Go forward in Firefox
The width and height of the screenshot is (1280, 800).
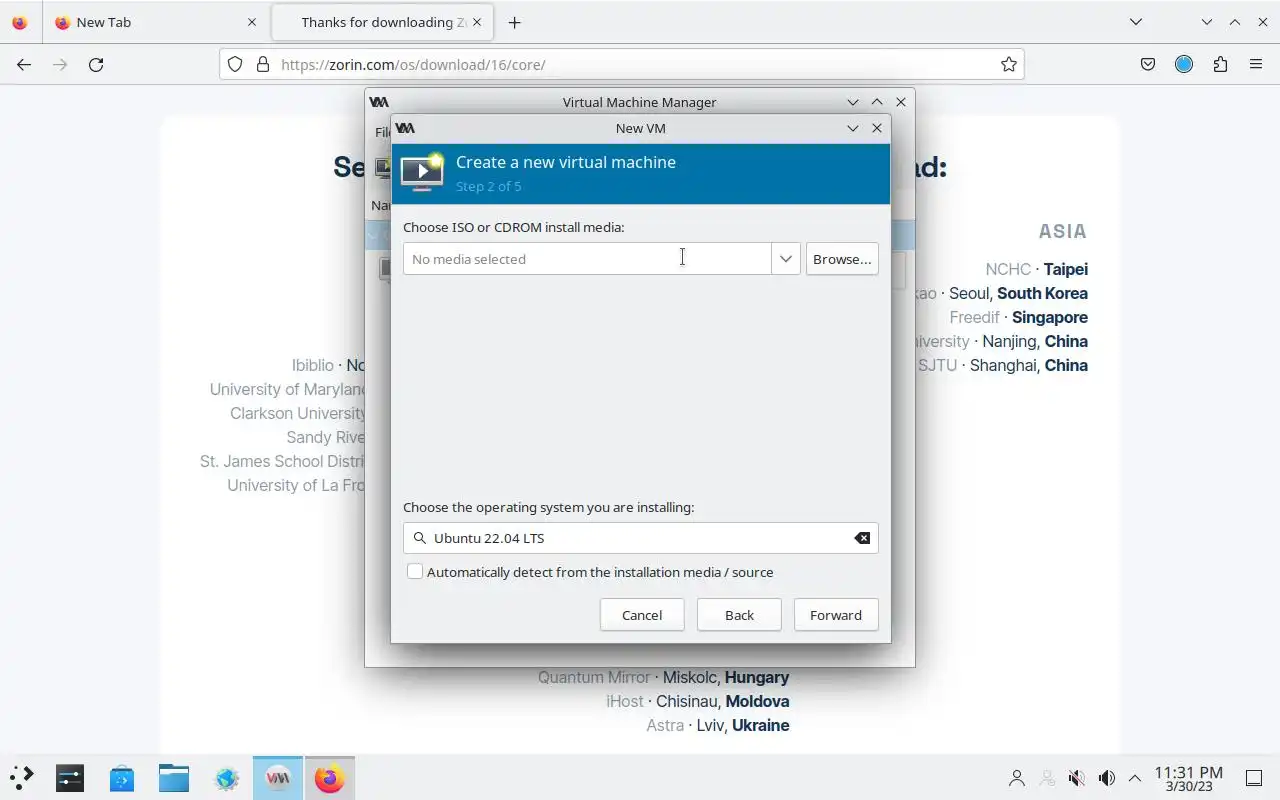(x=60, y=64)
